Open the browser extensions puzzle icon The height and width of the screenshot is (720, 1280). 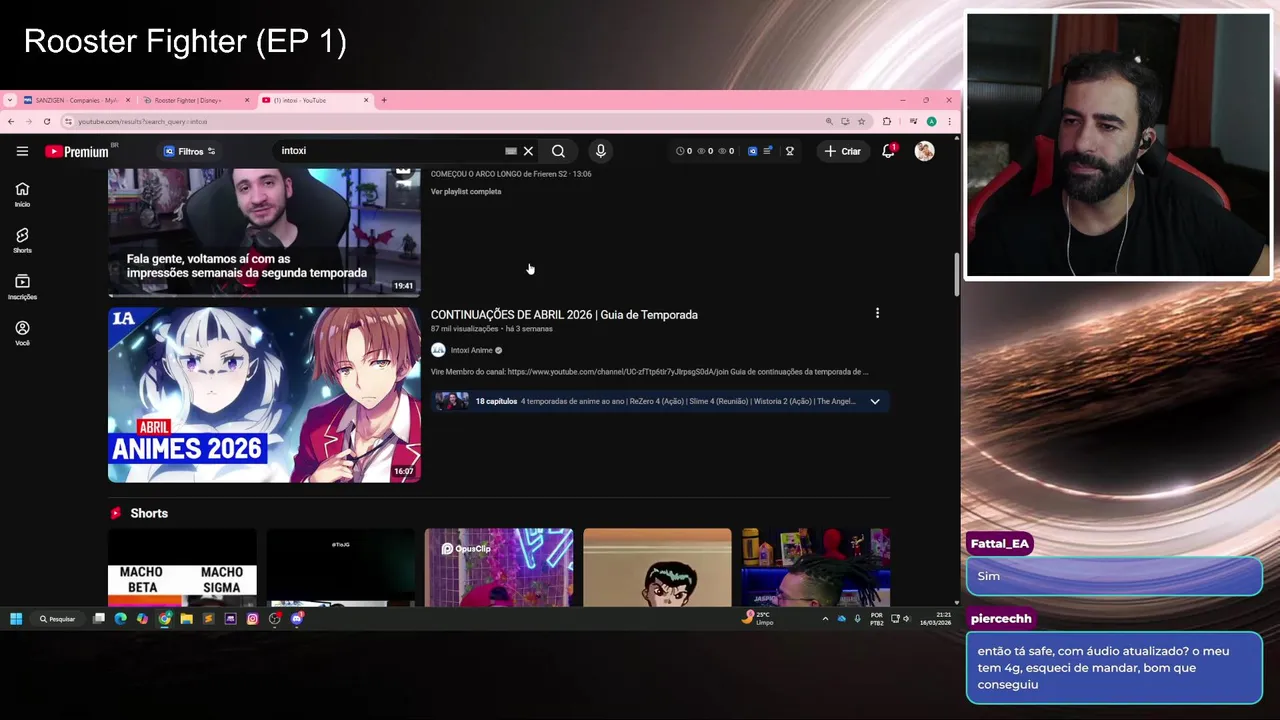(x=886, y=121)
